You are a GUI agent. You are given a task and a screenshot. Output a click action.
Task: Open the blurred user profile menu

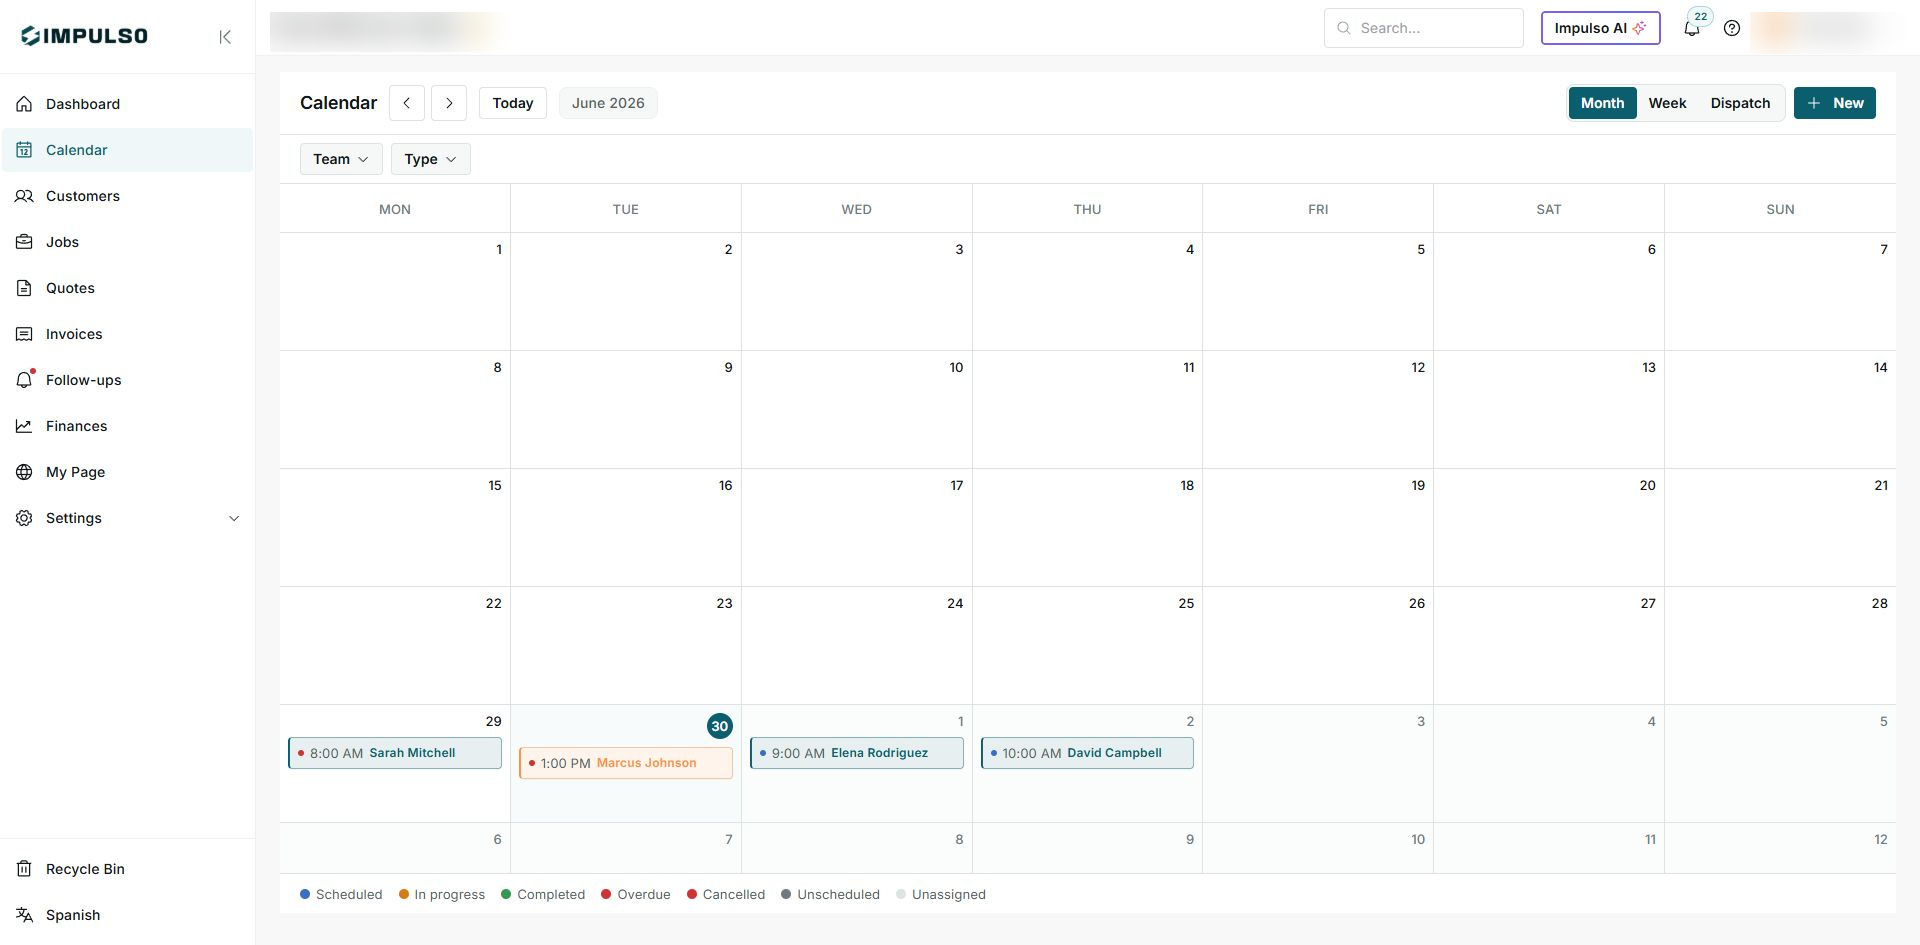point(1825,28)
